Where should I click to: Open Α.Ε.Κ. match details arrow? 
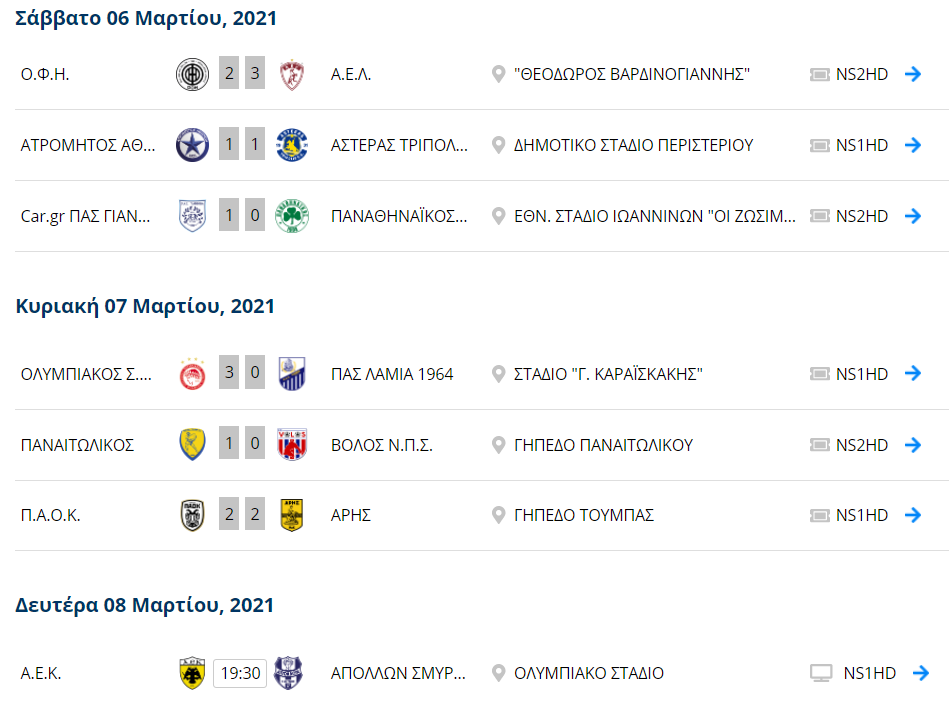(x=920, y=673)
